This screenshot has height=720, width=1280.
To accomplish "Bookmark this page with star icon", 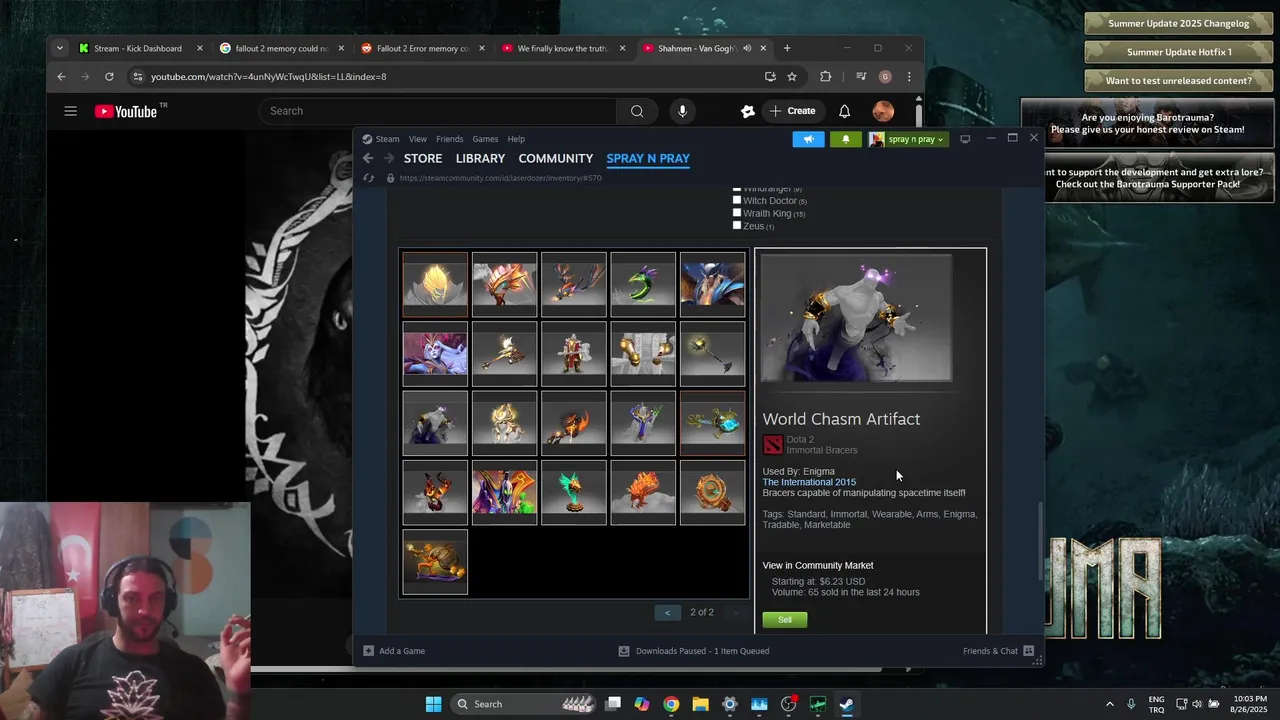I will pyautogui.click(x=792, y=76).
